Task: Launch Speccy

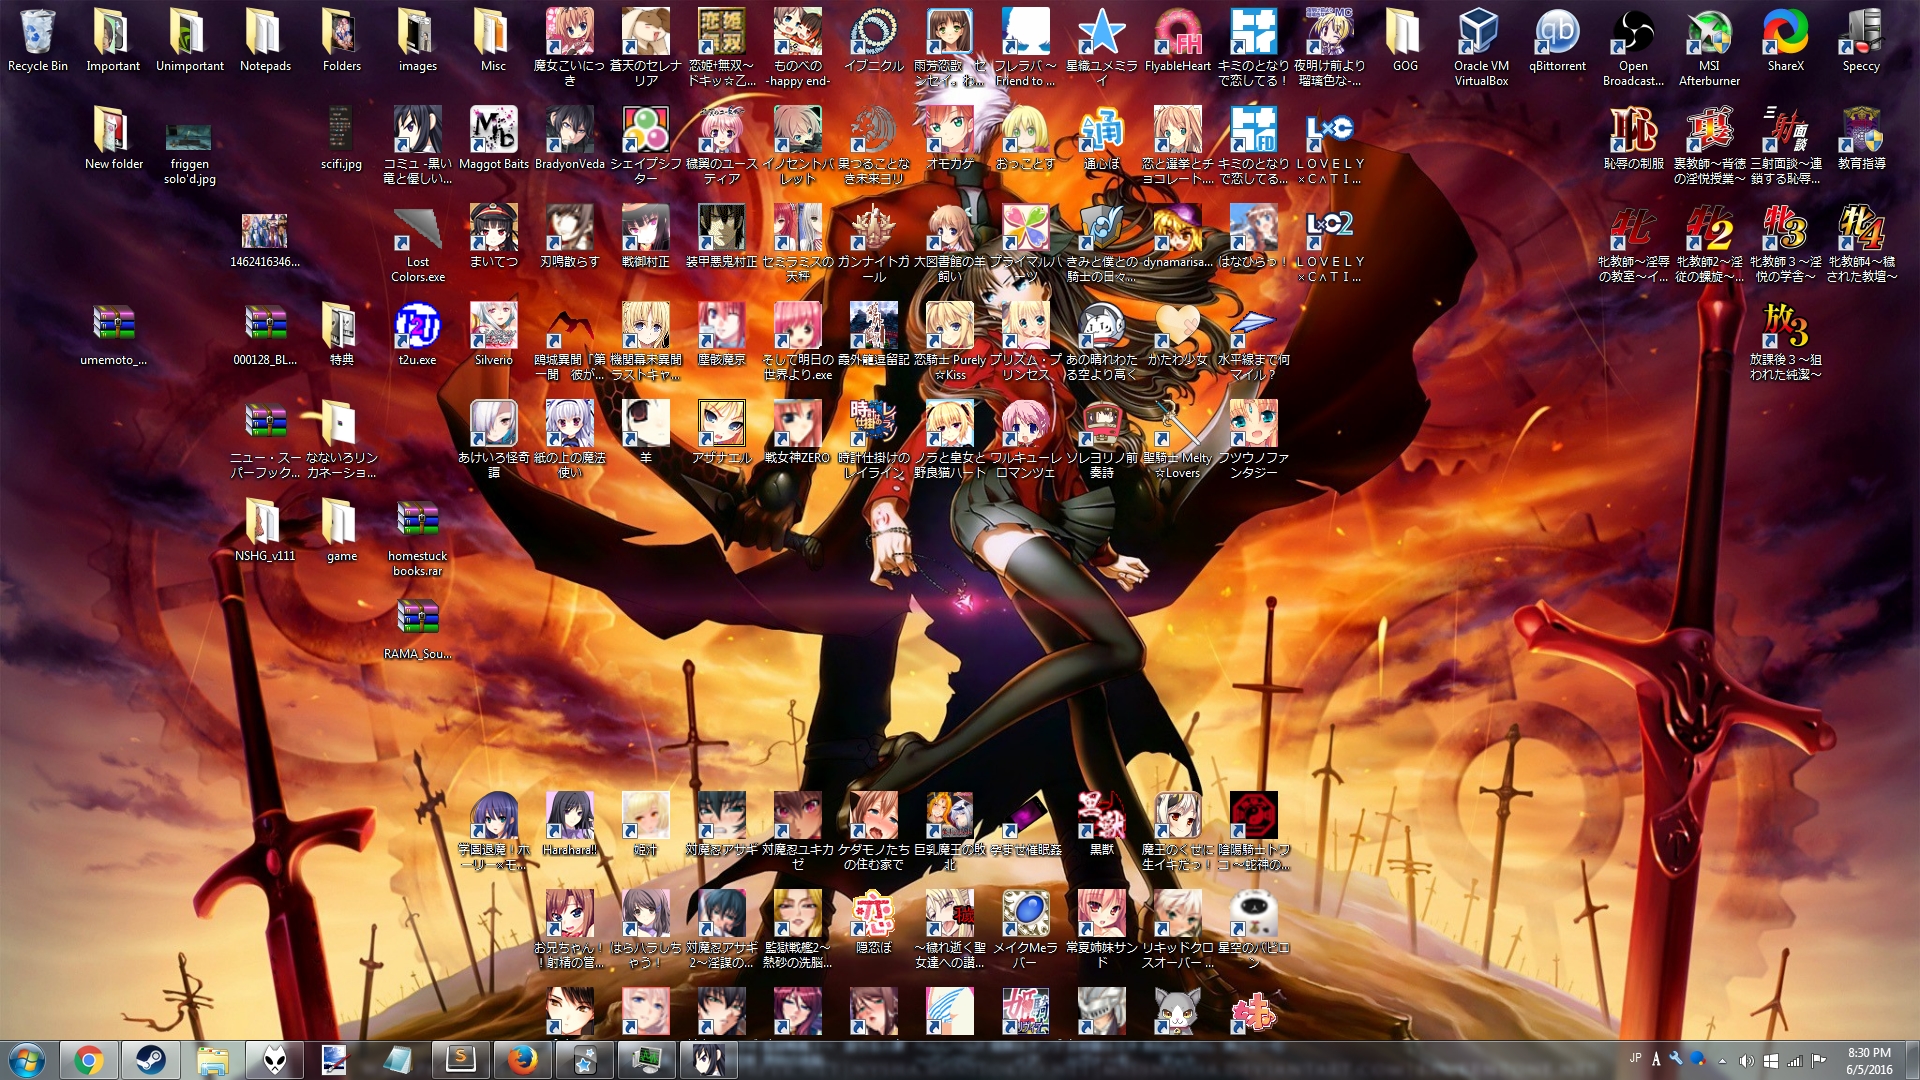Action: (x=1862, y=40)
